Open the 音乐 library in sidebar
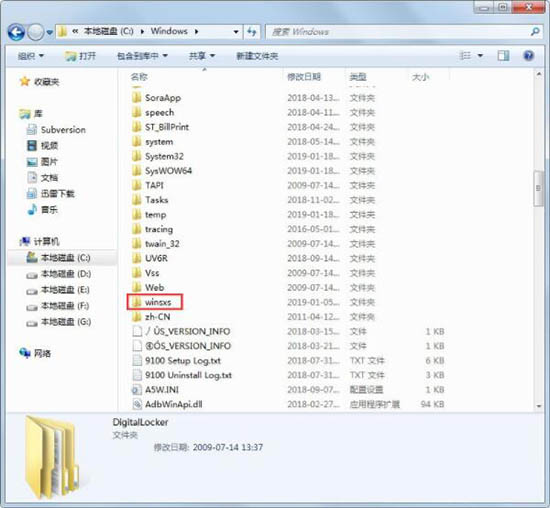Screen dimensions: 550x508 coord(42,210)
